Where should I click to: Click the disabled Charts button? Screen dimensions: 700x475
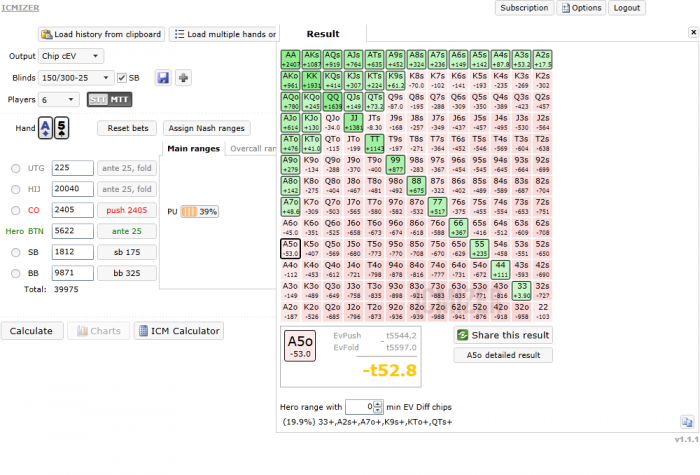(x=99, y=331)
